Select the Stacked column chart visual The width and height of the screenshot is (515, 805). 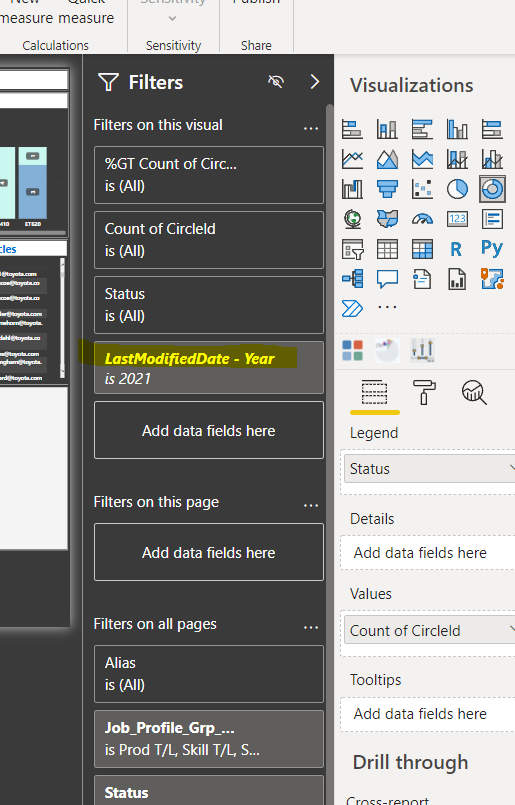tap(387, 129)
